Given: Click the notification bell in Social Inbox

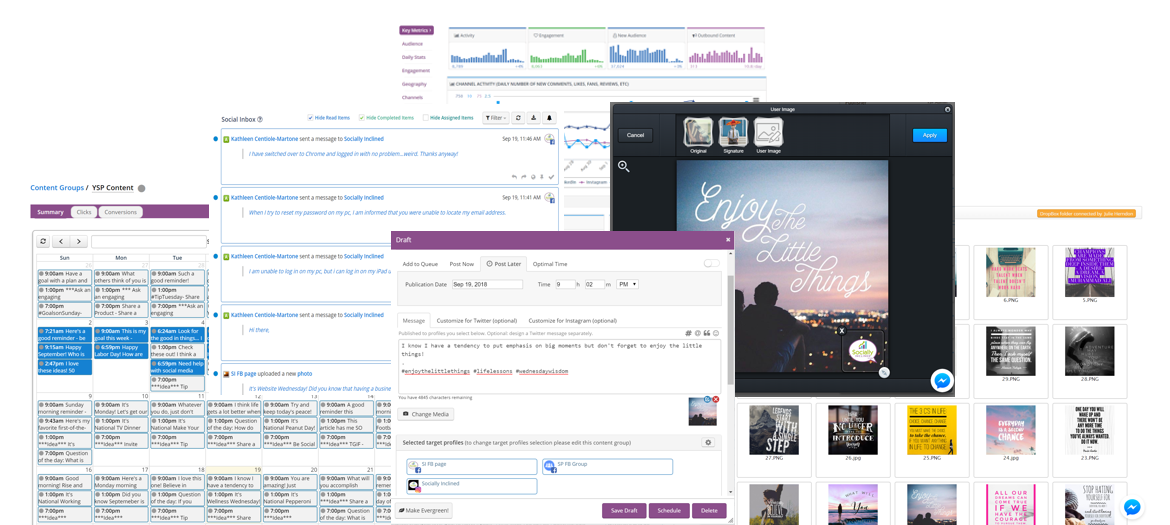Looking at the screenshot, I should tap(549, 118).
